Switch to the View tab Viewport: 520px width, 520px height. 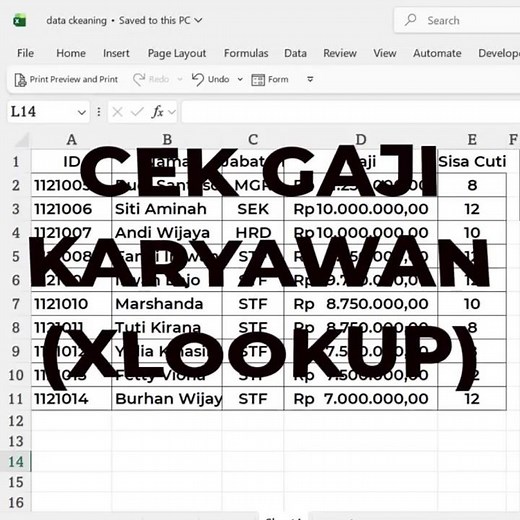point(385,53)
